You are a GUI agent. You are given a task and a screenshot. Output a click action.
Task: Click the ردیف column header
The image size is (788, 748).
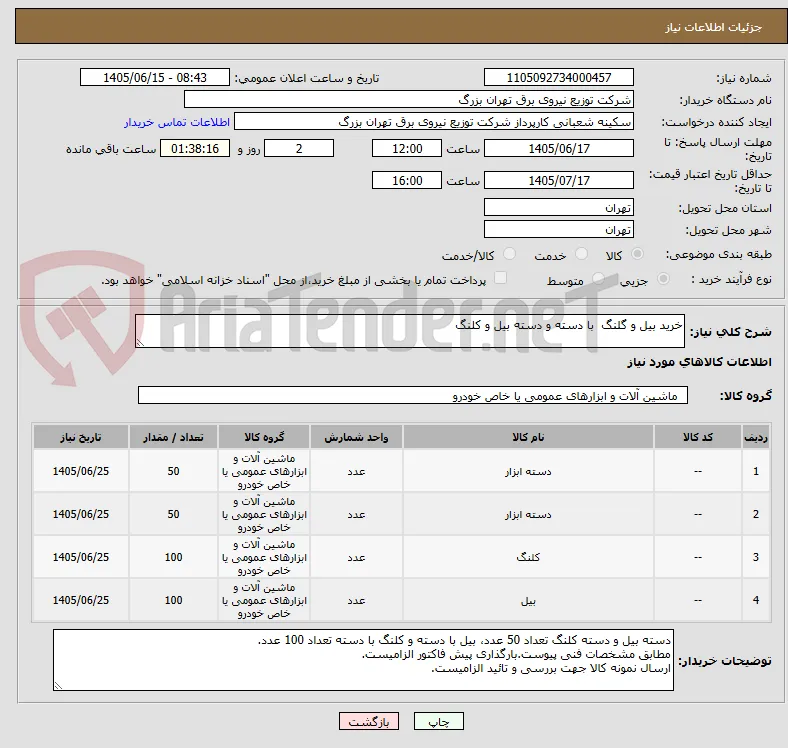click(x=756, y=437)
